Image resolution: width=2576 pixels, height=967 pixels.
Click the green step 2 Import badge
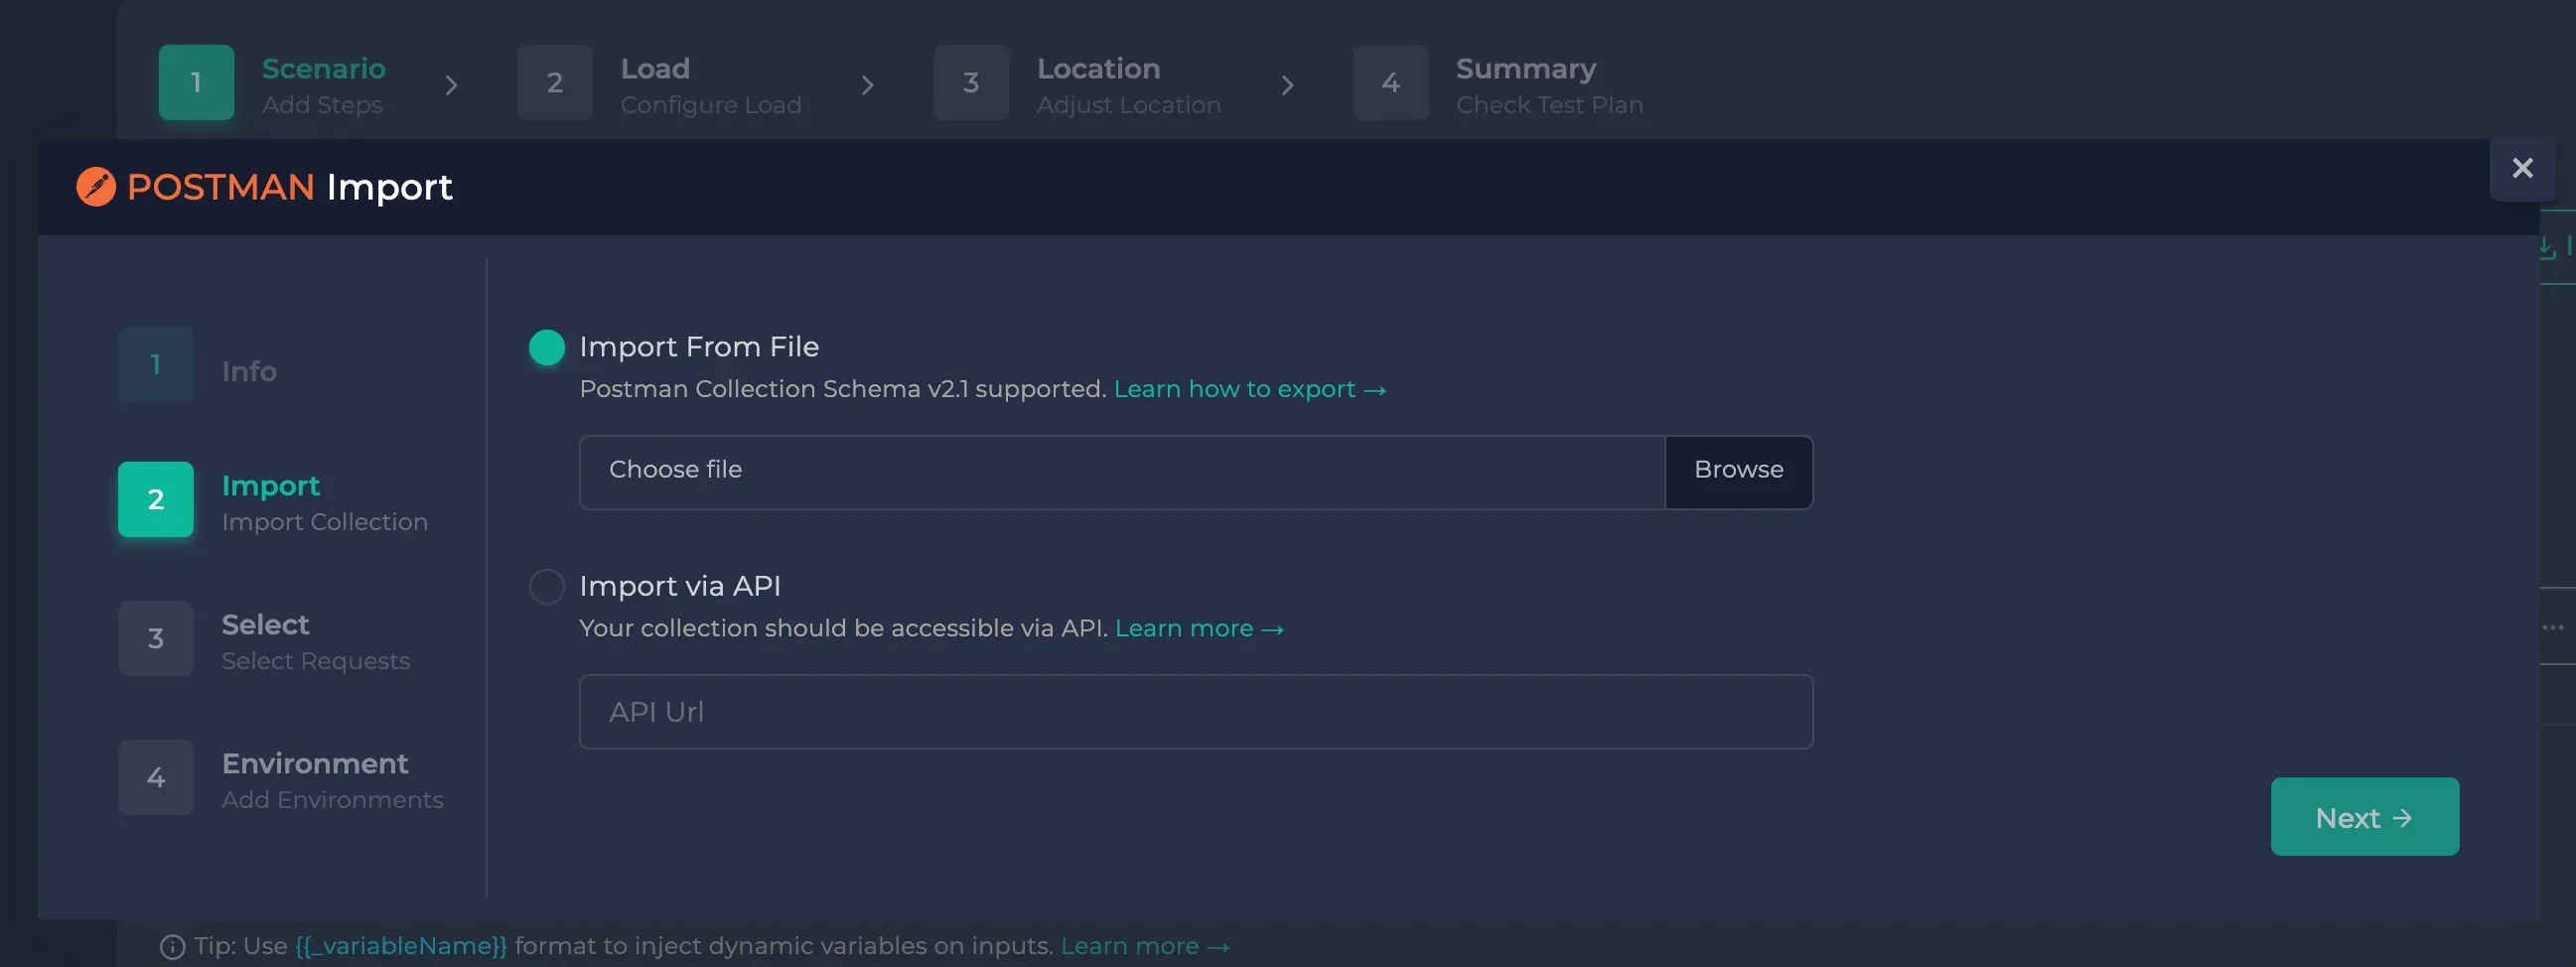click(x=155, y=499)
